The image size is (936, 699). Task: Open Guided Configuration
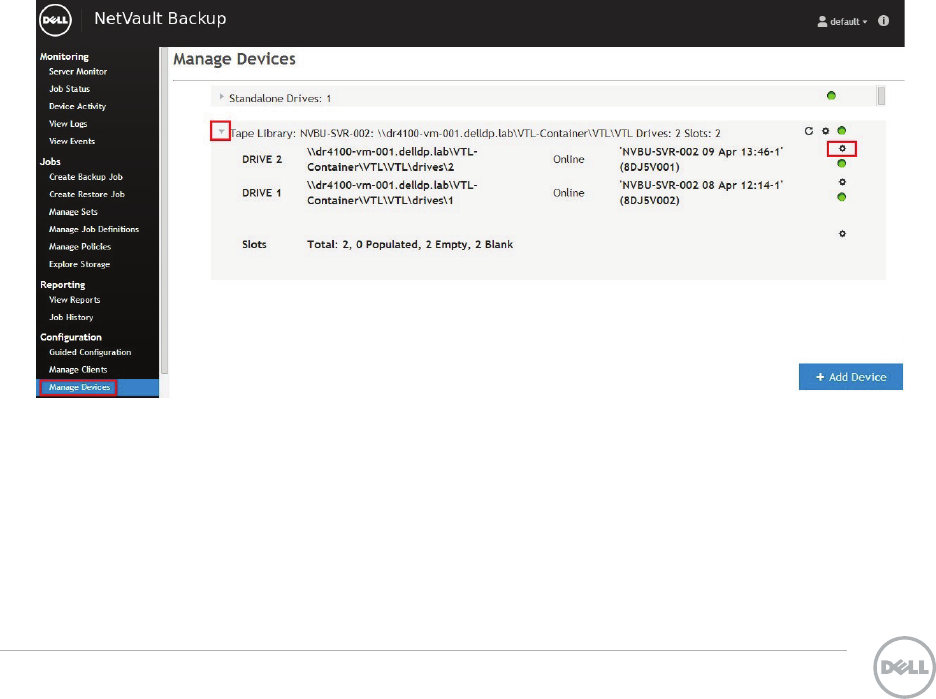[90, 352]
